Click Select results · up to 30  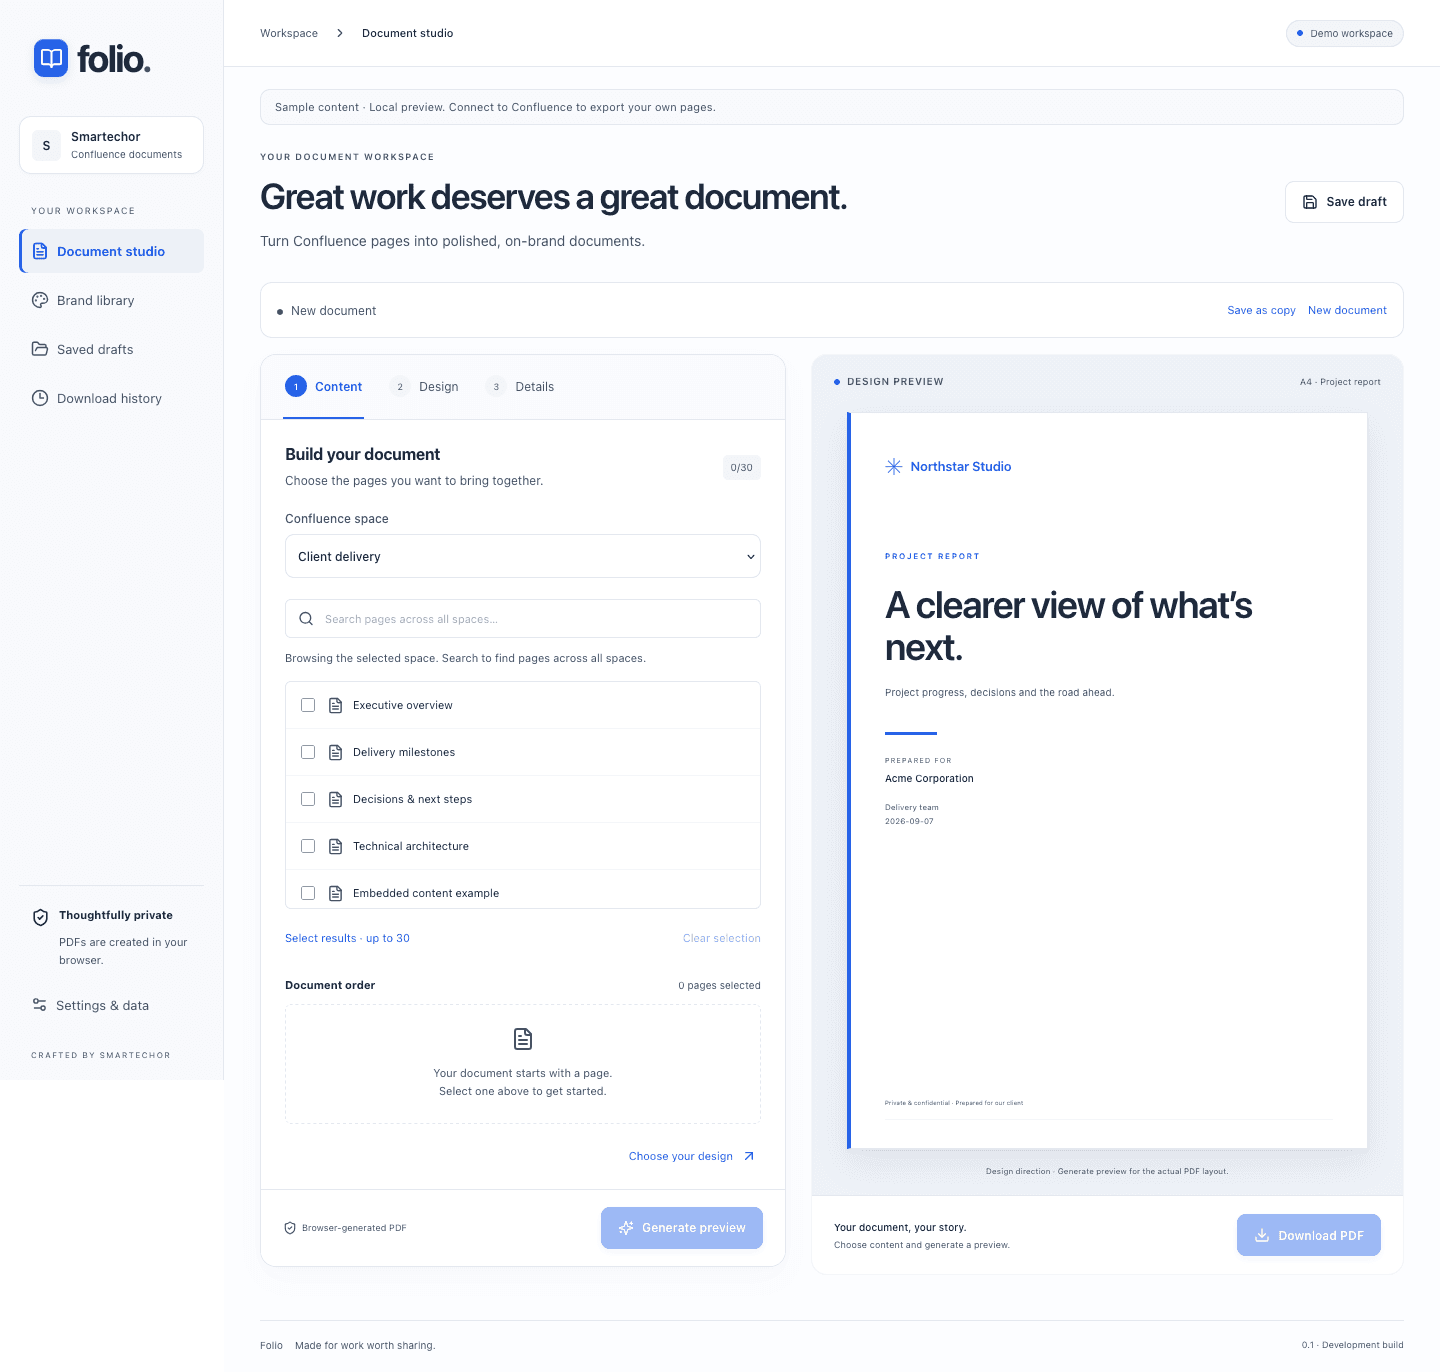347,938
